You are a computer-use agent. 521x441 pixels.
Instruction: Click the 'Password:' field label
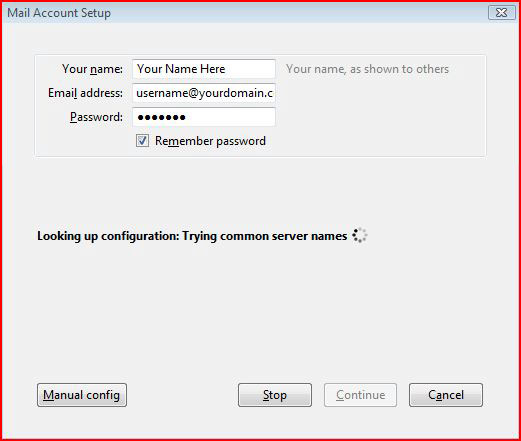click(96, 117)
